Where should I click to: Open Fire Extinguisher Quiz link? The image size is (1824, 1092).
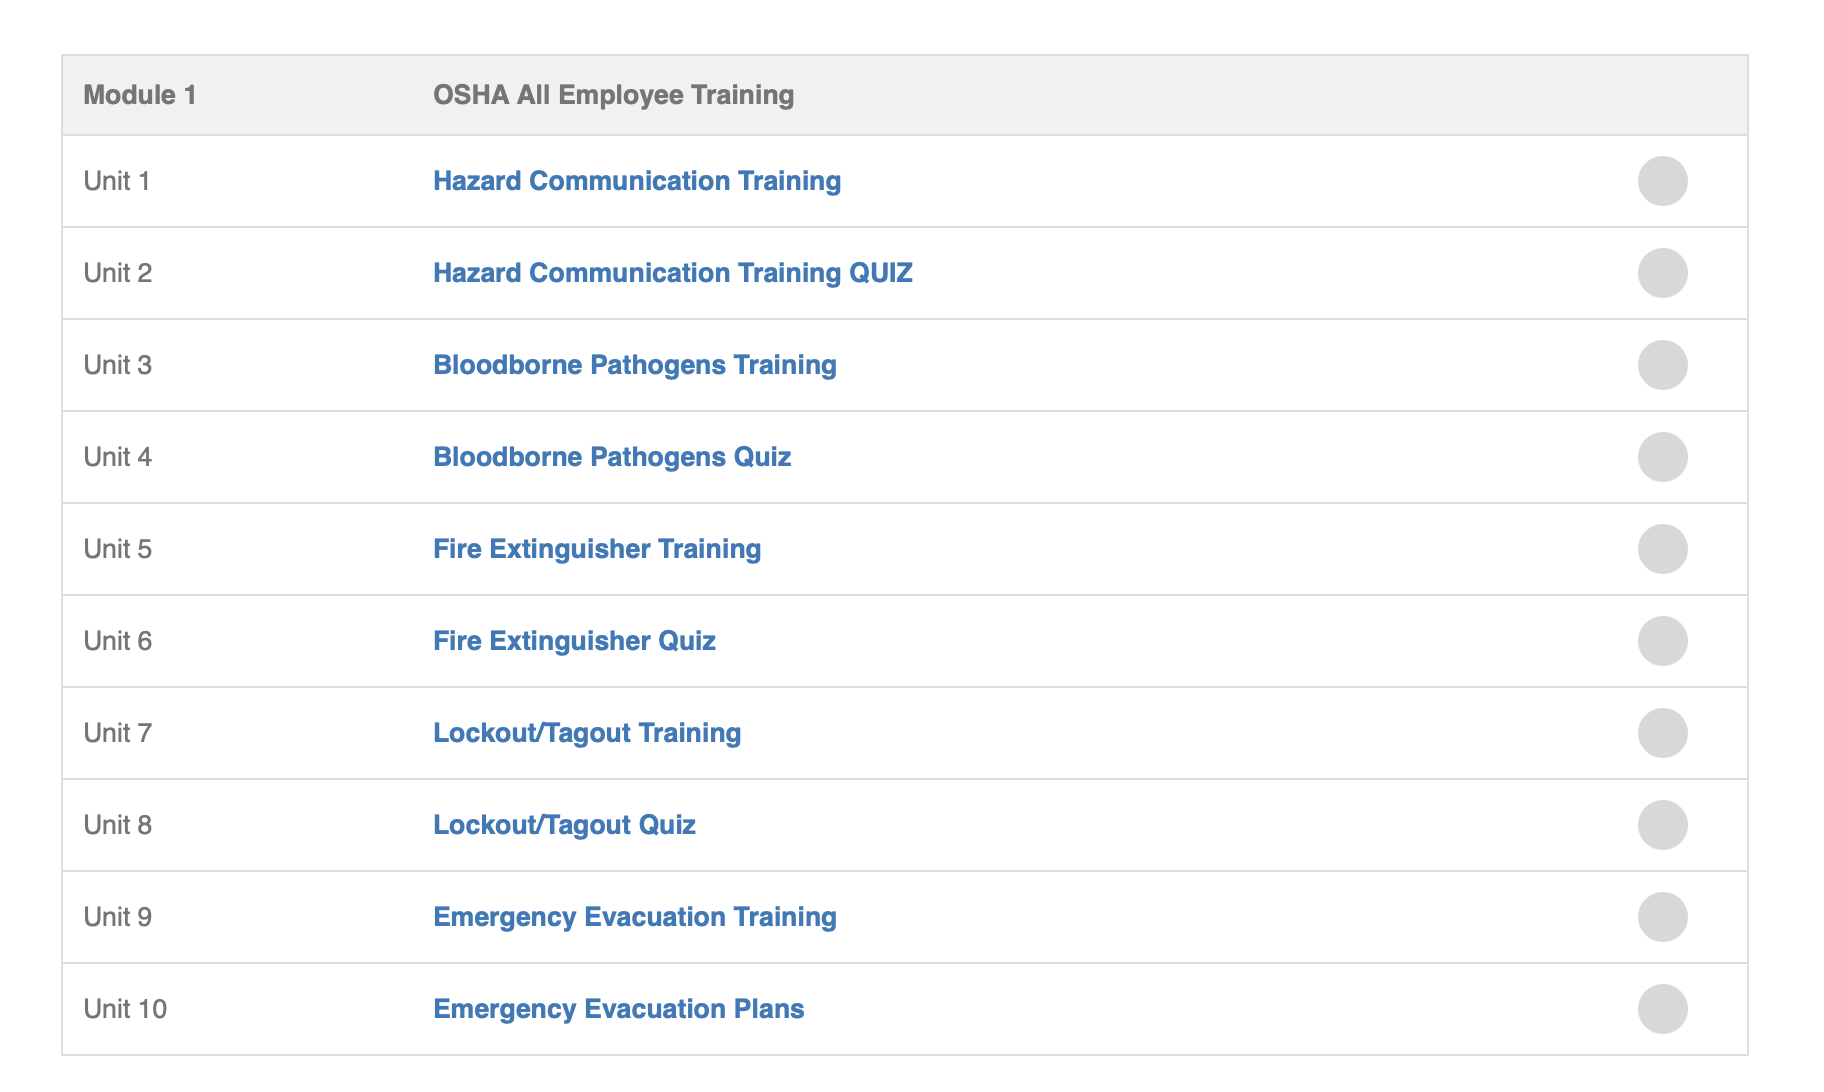(x=574, y=641)
